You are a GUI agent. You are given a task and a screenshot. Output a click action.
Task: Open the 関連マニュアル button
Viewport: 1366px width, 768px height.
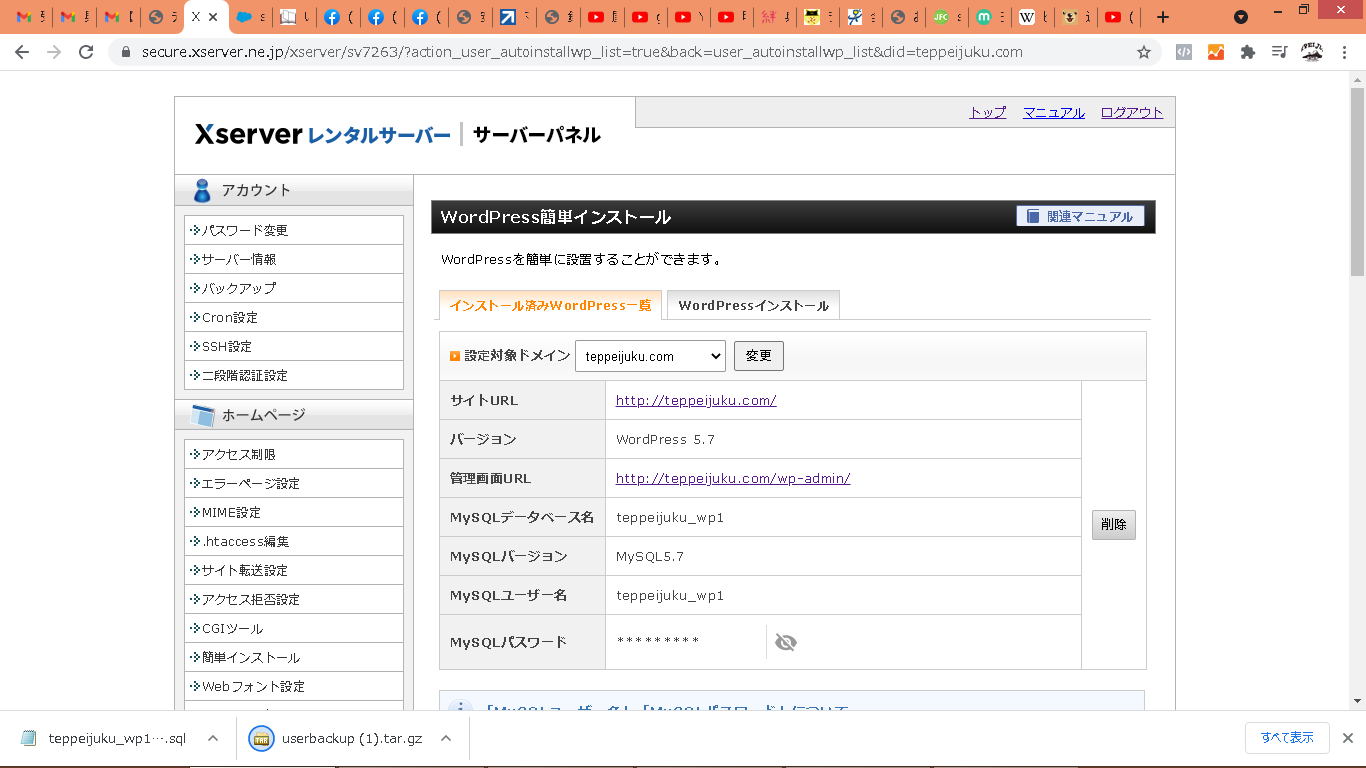1080,216
